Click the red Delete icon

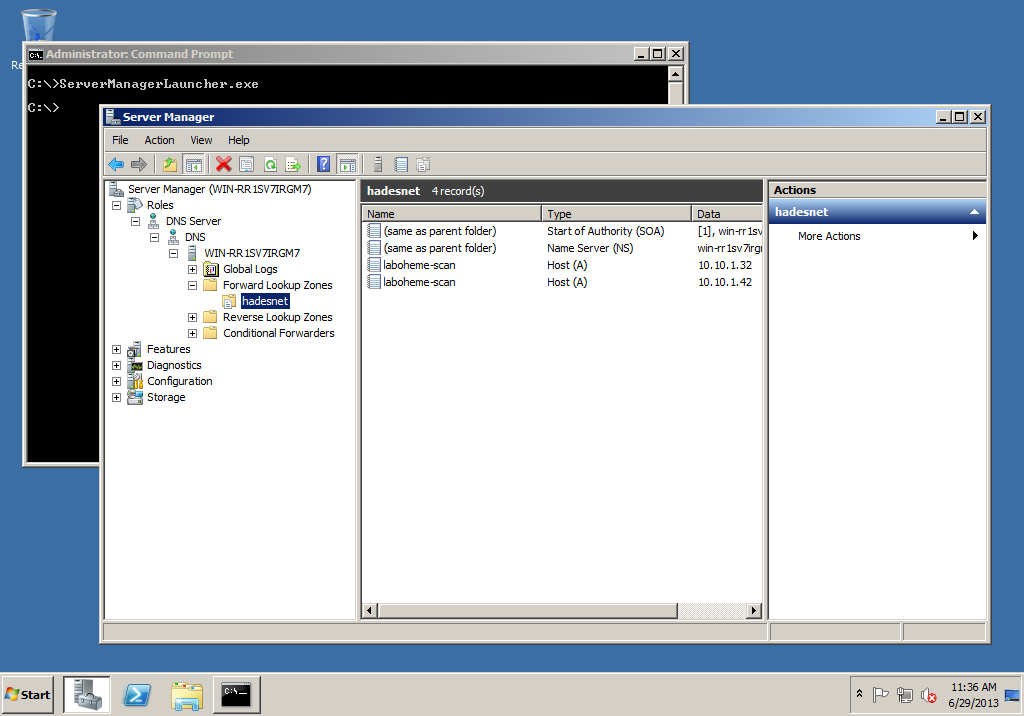[x=223, y=165]
